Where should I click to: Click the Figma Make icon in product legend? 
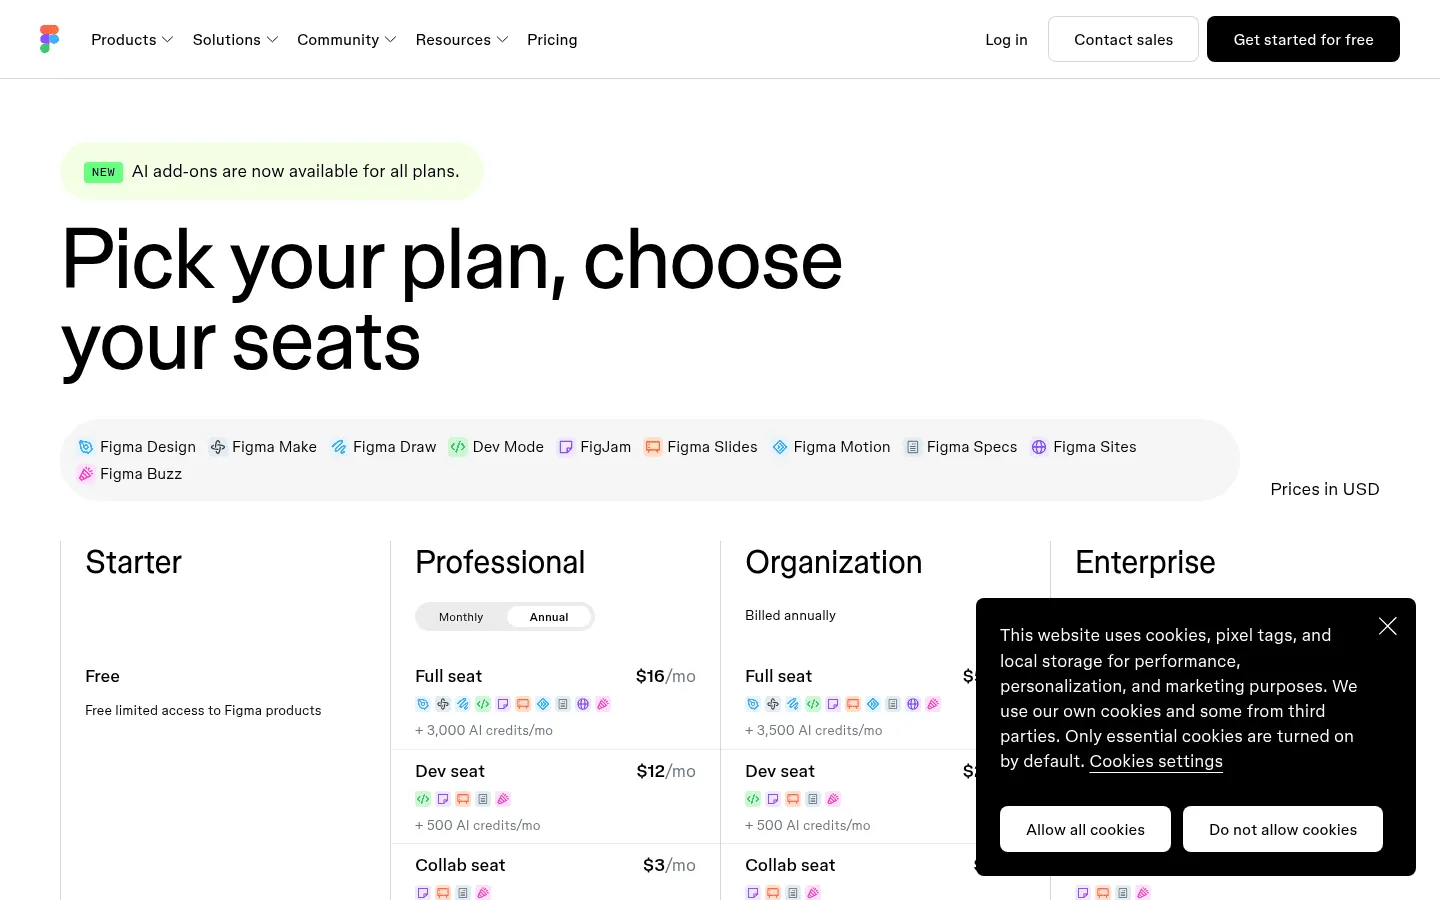pos(218,447)
